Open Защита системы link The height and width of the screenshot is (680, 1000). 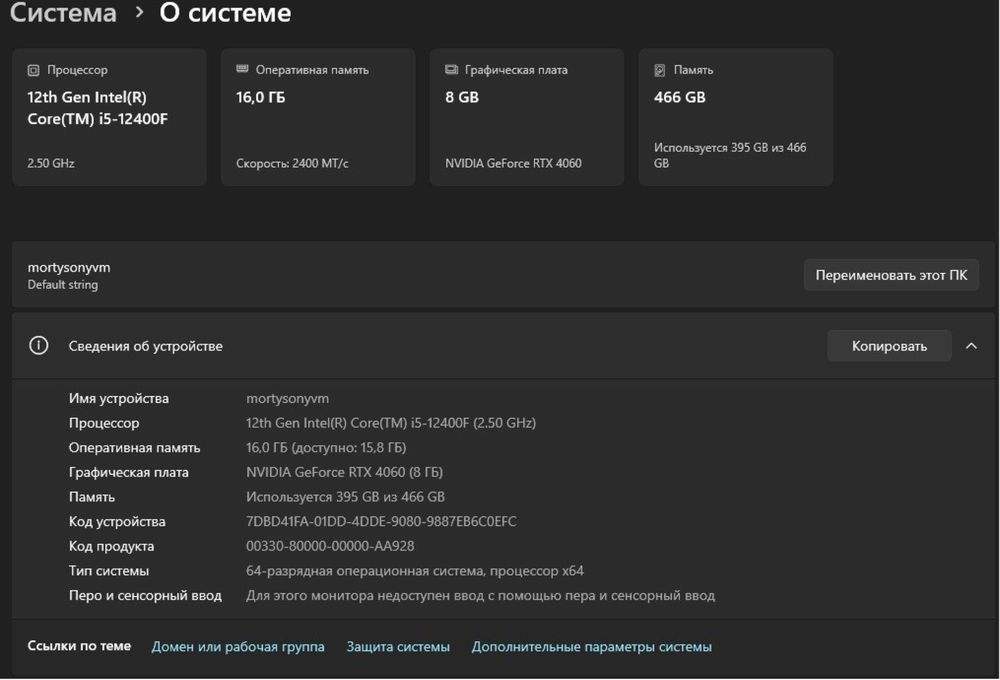click(x=398, y=646)
